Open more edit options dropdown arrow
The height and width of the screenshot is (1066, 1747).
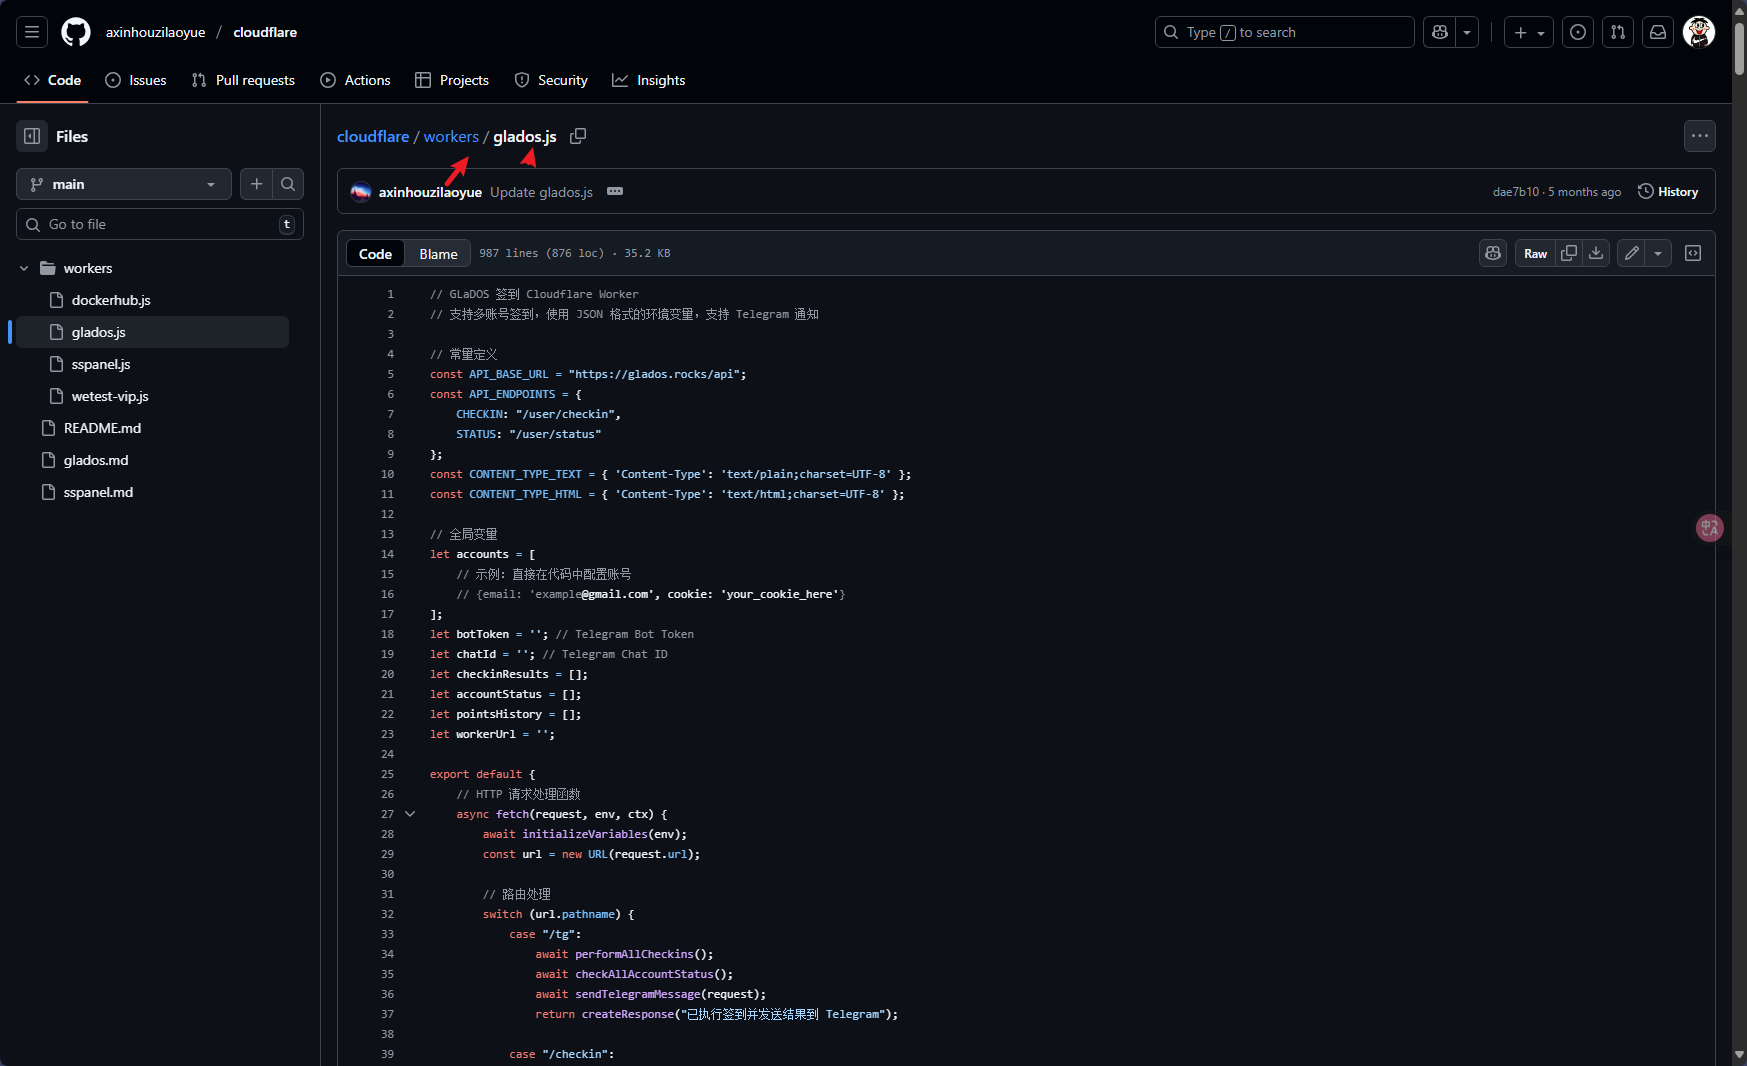tap(1658, 253)
